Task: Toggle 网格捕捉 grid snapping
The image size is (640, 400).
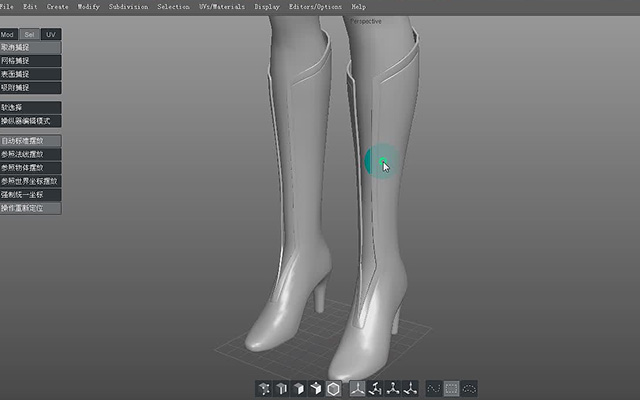Action: (x=31, y=61)
